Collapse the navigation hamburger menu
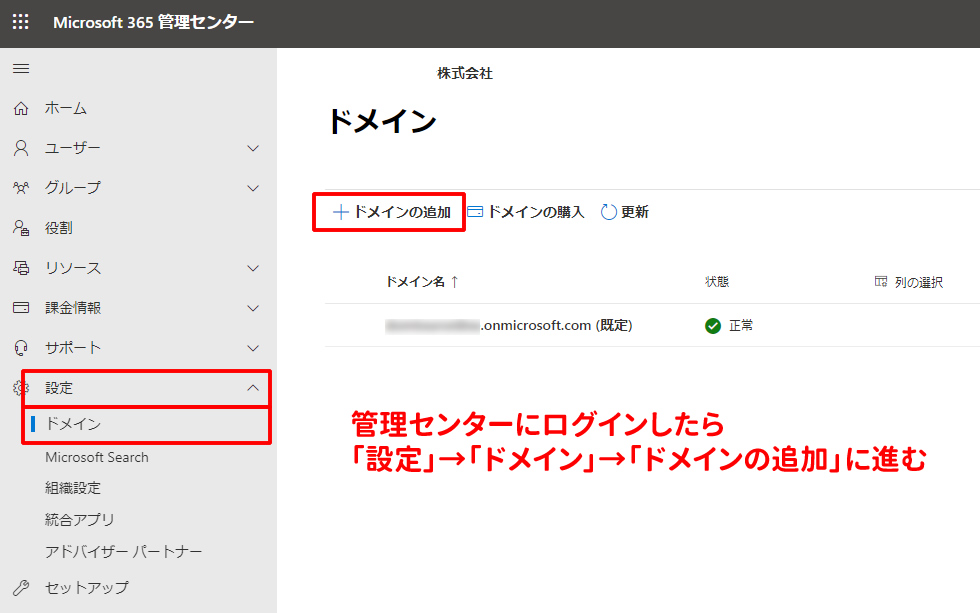This screenshot has height=613, width=980. tap(21, 68)
